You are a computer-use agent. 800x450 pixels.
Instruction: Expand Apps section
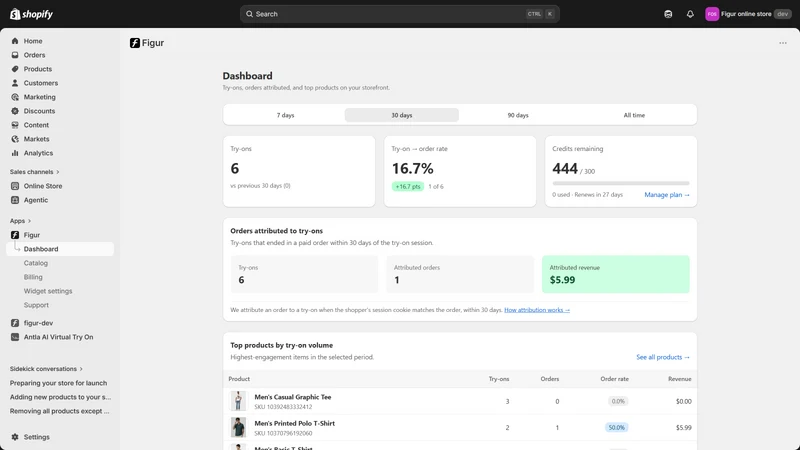[x=20, y=221]
